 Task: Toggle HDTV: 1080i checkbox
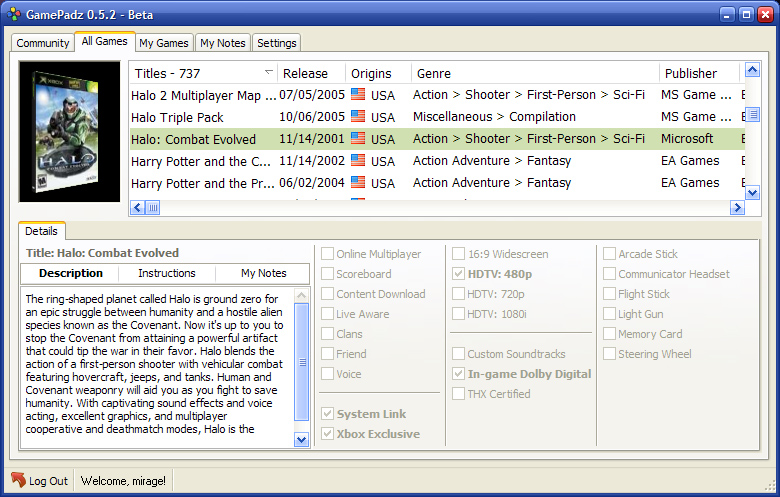[x=459, y=314]
